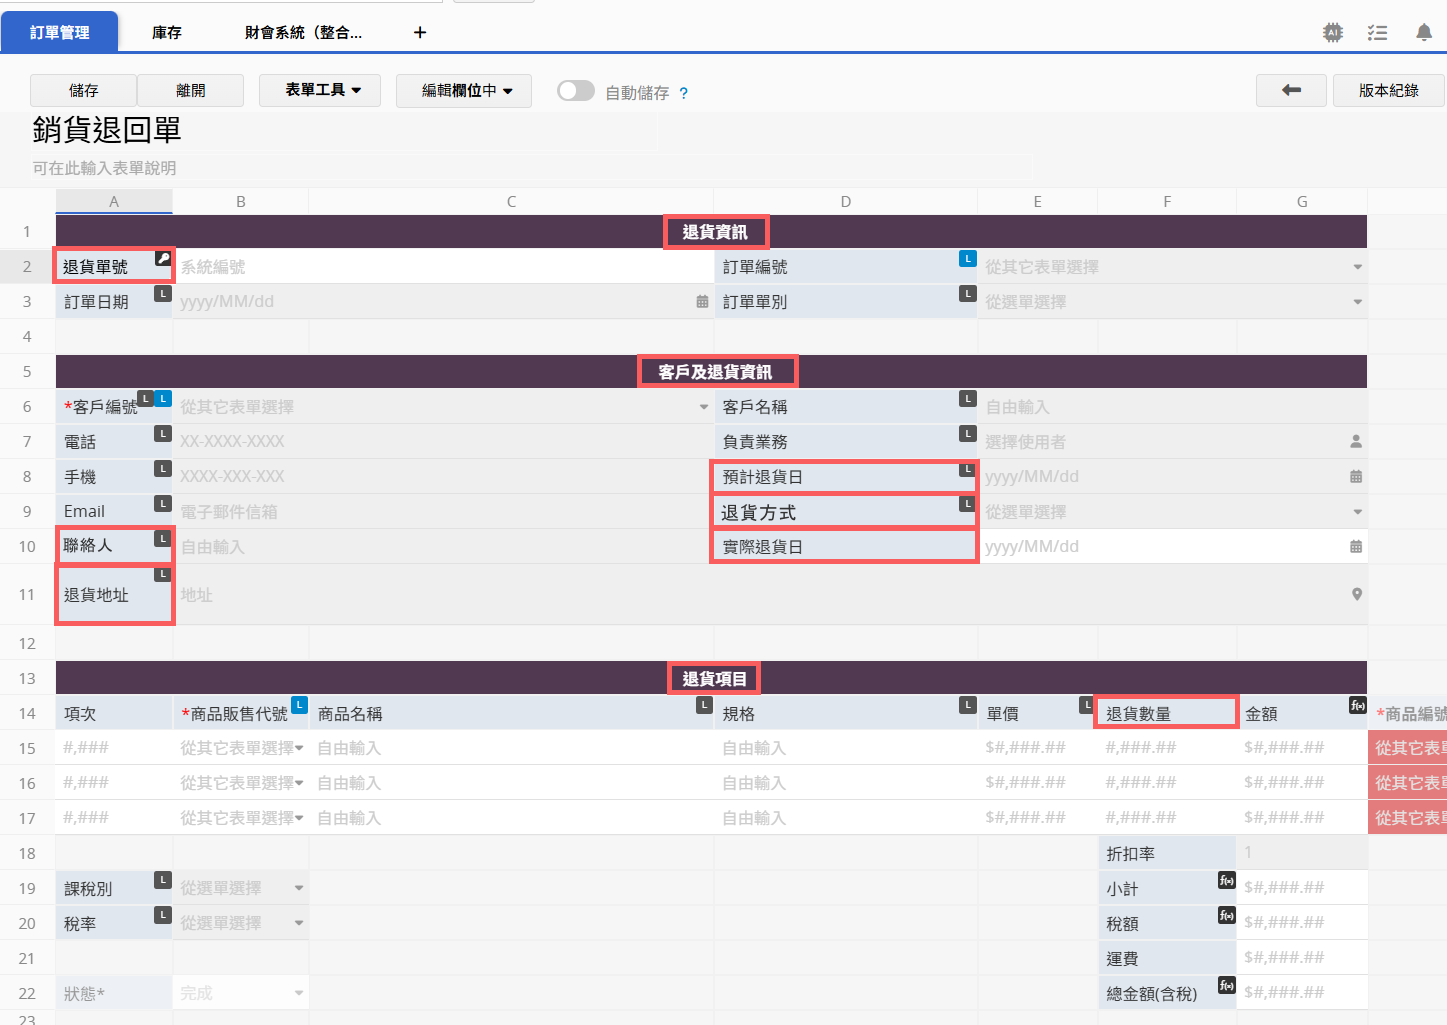This screenshot has width=1447, height=1025.
Task: Switch to the 庫存 tab
Action: pos(167,33)
